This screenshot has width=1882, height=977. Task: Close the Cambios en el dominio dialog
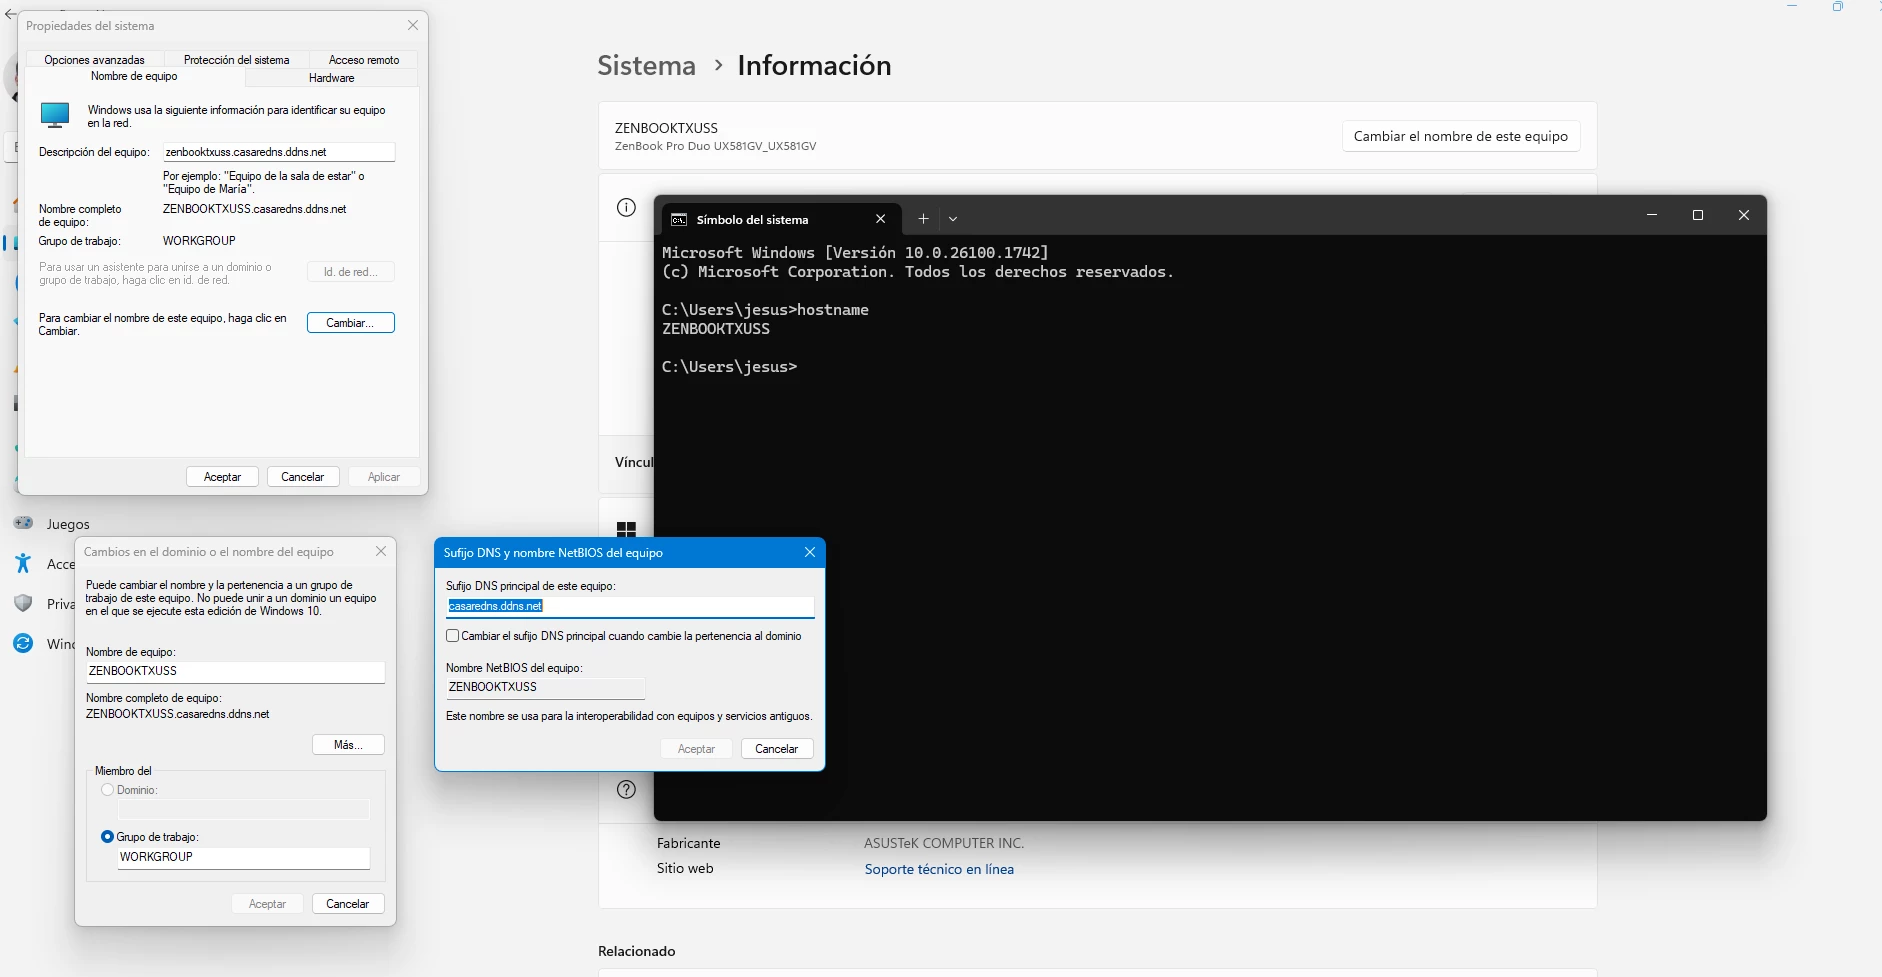click(x=381, y=551)
